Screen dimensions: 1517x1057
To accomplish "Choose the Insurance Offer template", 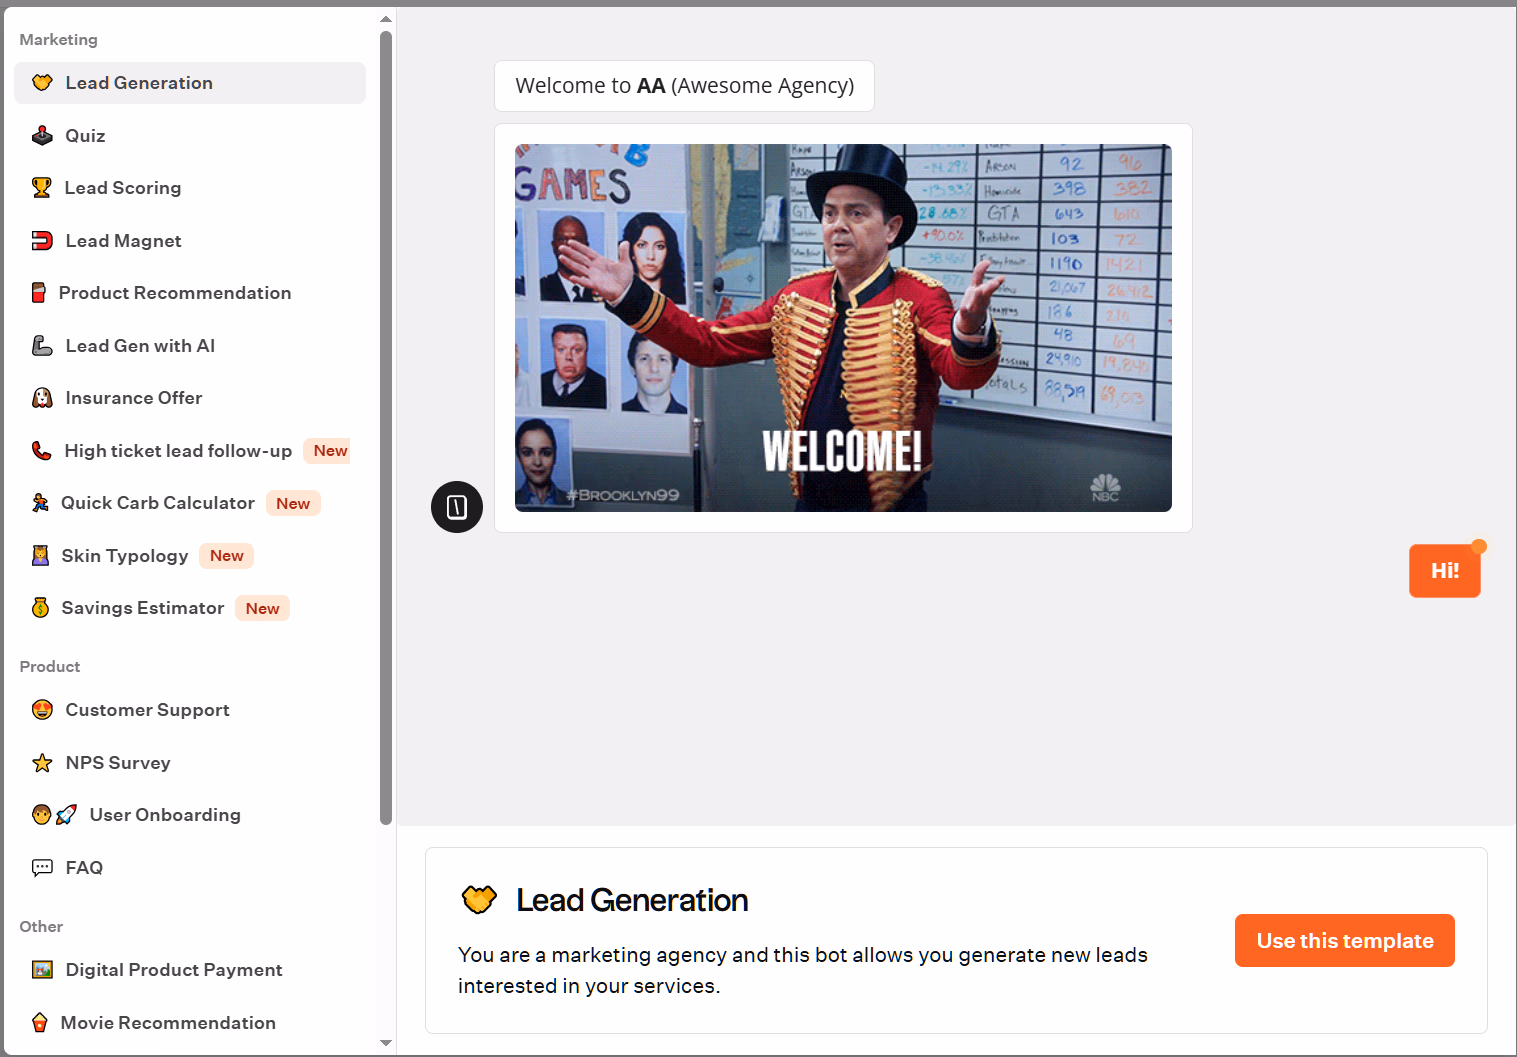I will click(134, 398).
